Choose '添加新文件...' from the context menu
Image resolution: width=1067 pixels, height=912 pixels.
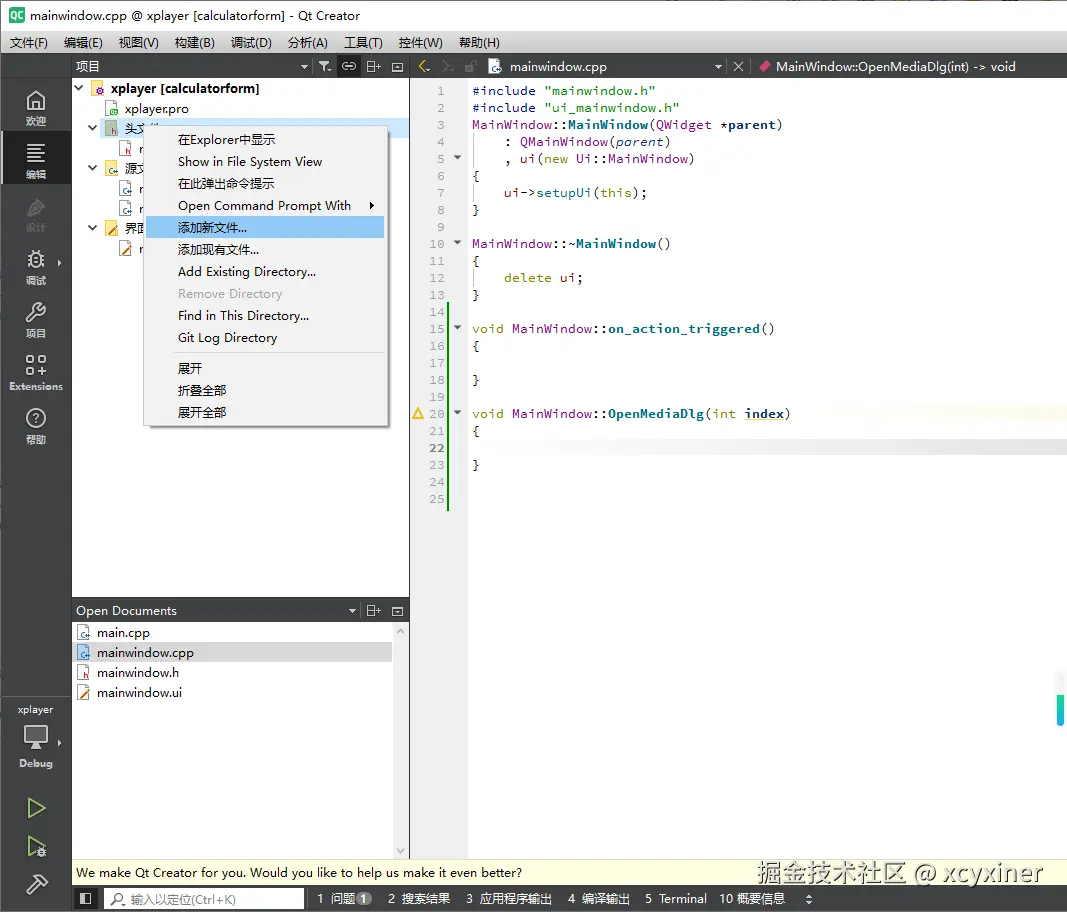(x=212, y=228)
